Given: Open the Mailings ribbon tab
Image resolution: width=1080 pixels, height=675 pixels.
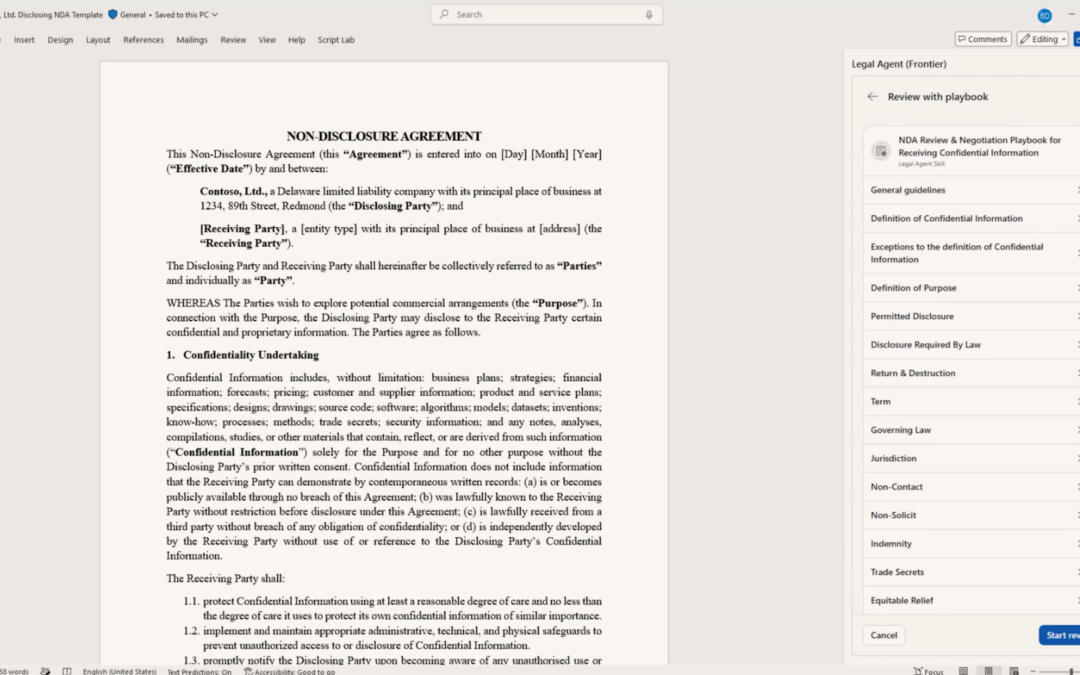Looking at the screenshot, I should point(191,40).
